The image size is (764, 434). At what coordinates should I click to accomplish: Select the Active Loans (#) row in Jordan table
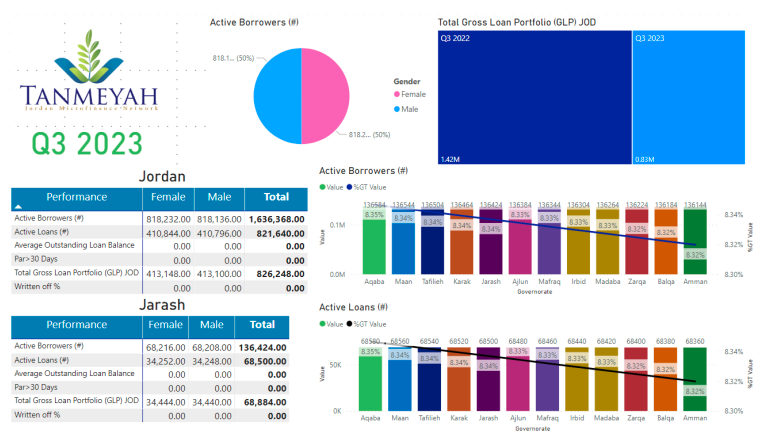pyautogui.click(x=159, y=233)
